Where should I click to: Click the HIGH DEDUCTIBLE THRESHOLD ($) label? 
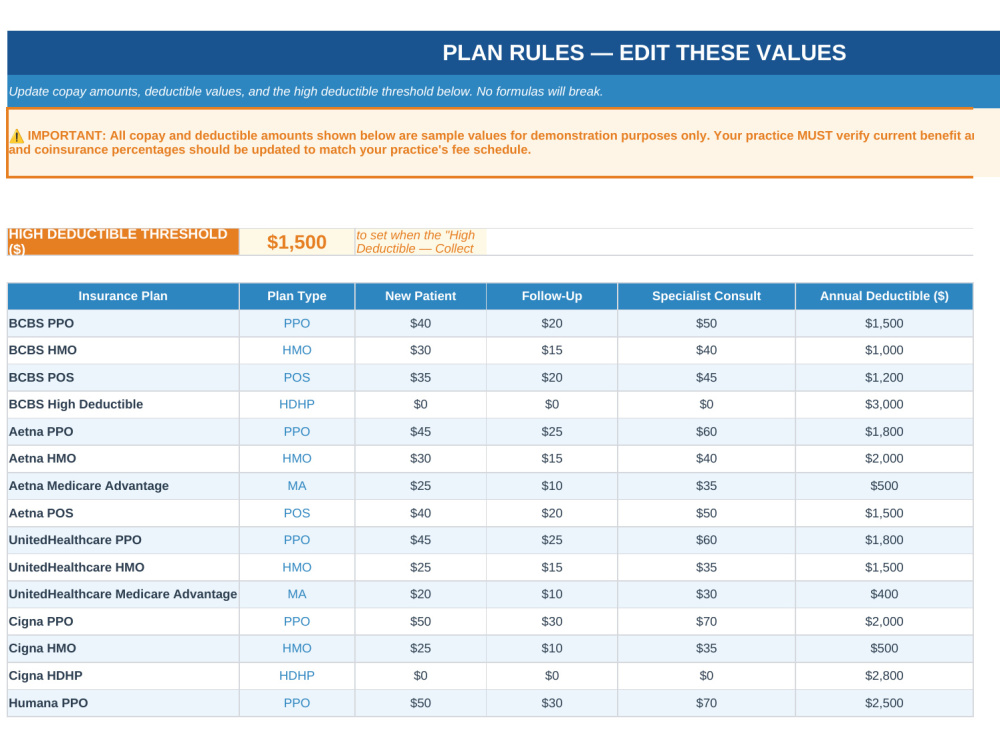pyautogui.click(x=123, y=242)
